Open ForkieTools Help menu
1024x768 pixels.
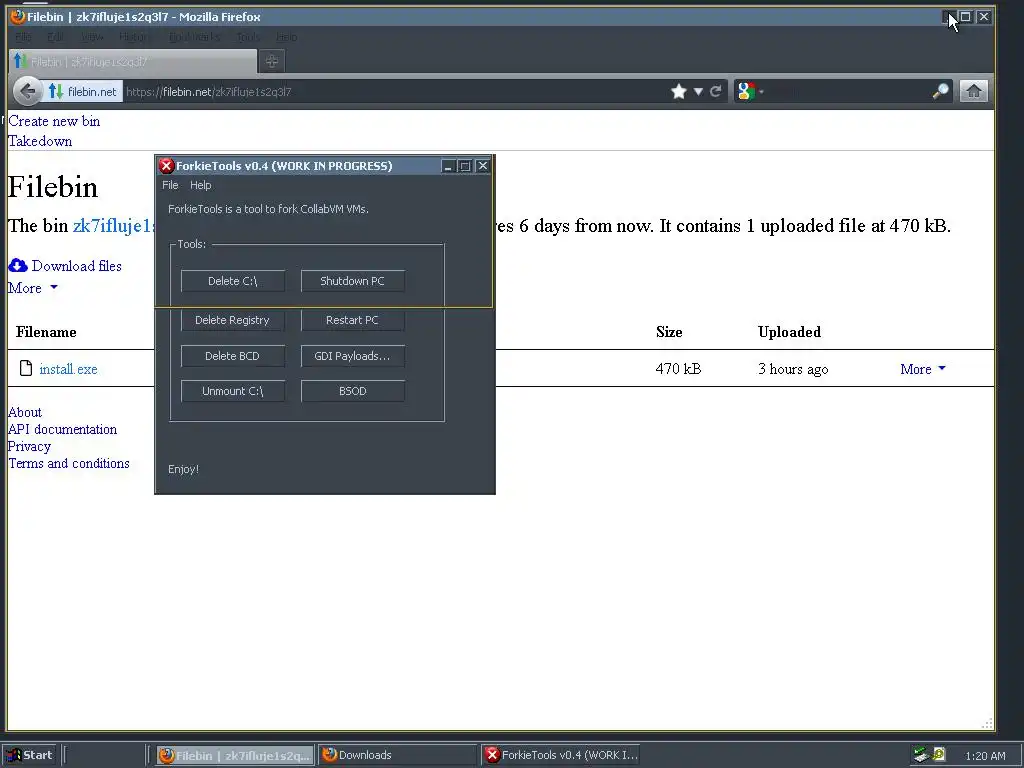[x=200, y=185]
